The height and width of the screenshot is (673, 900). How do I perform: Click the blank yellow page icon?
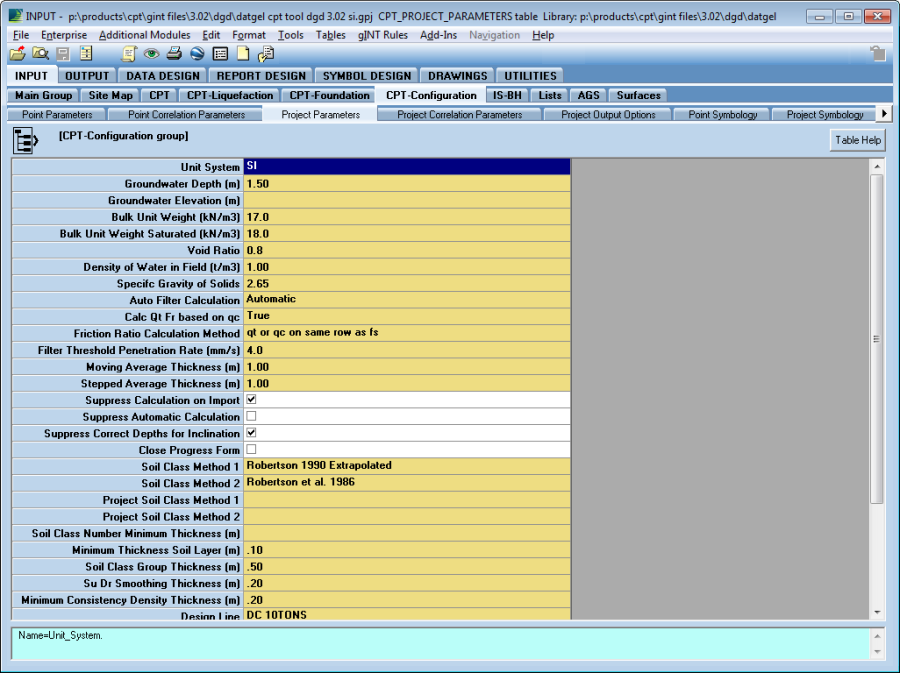tap(243, 54)
